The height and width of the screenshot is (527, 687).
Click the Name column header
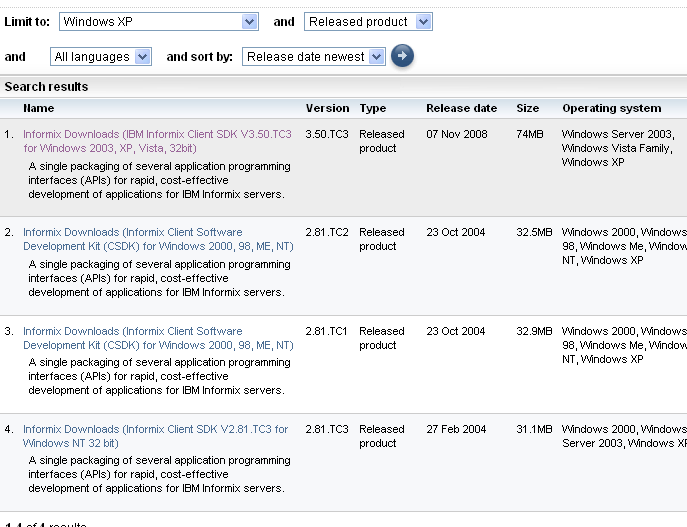click(x=39, y=108)
